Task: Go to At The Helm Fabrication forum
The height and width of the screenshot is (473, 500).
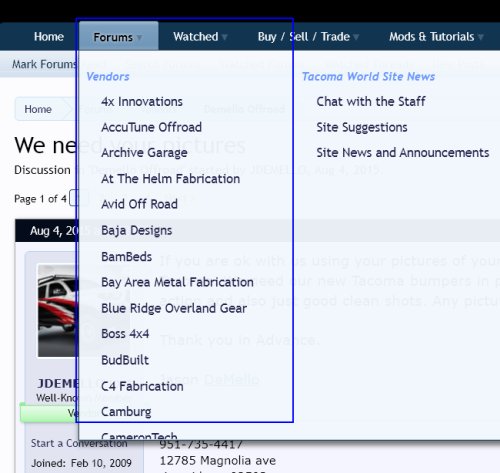Action: click(x=170, y=179)
